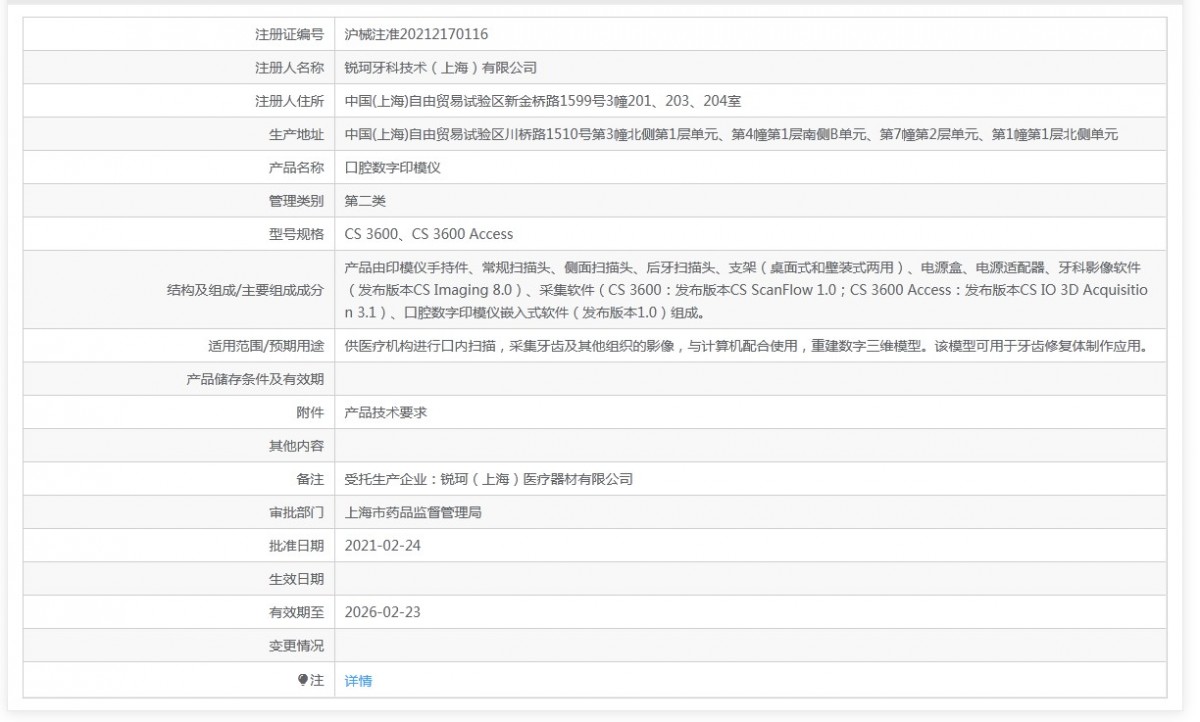Select the composition paragraph starting 产品由印模仪手持件

pyautogui.click(x=746, y=290)
